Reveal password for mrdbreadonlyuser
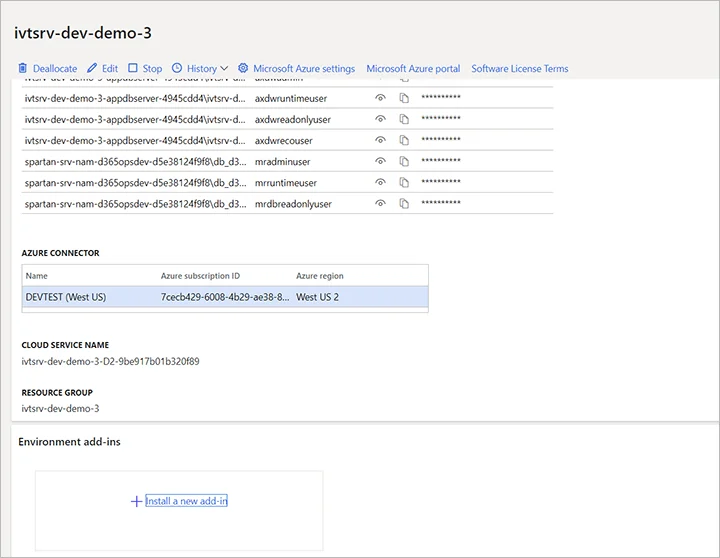The width and height of the screenshot is (720, 558). click(x=380, y=203)
